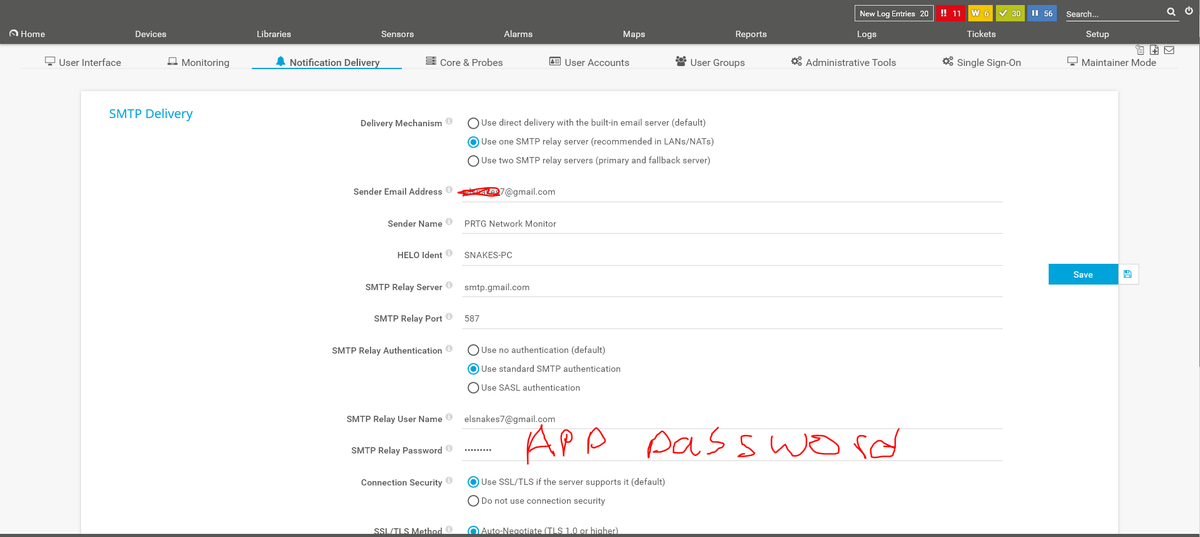
Task: Show help info icon for Sender Name
Action: tap(450, 223)
